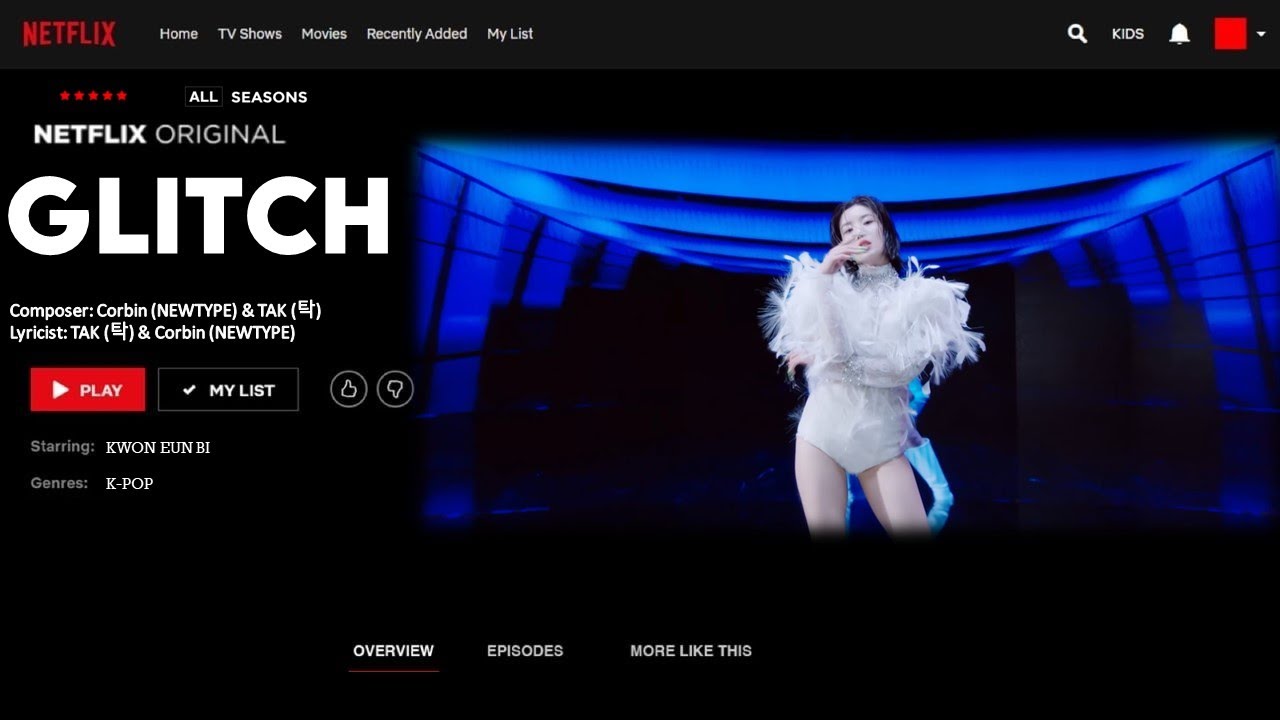Open the K-POP genre link
The height and width of the screenshot is (720, 1280).
tap(129, 484)
